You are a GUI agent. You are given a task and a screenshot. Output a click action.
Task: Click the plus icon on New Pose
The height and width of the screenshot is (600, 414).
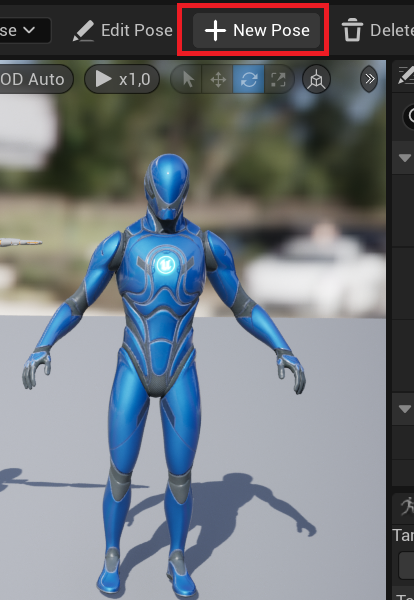pos(215,30)
